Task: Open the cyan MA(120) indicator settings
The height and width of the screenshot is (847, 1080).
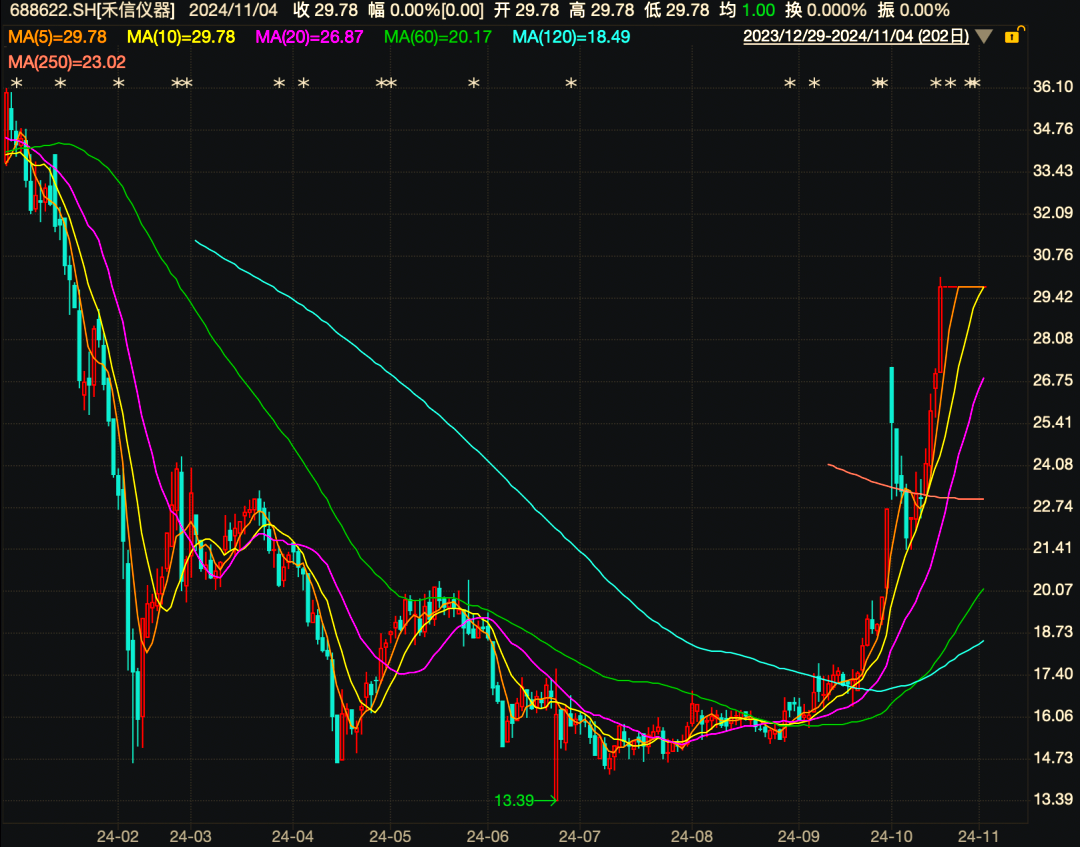Action: 571,37
